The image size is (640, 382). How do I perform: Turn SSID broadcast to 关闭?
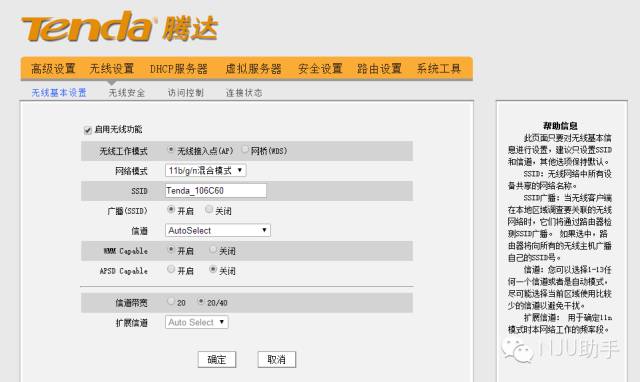click(x=209, y=209)
